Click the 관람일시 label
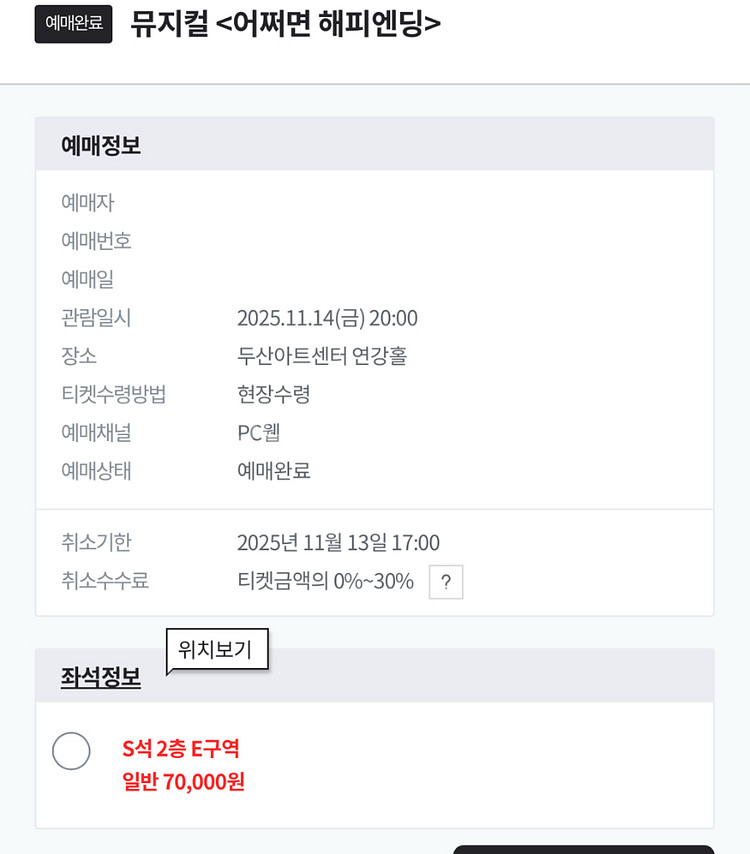The width and height of the screenshot is (750, 854). coord(96,318)
